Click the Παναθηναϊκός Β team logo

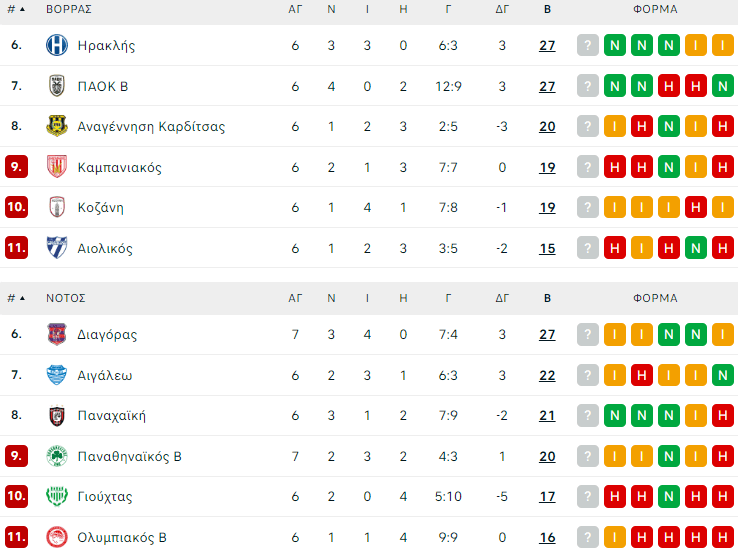click(57, 456)
